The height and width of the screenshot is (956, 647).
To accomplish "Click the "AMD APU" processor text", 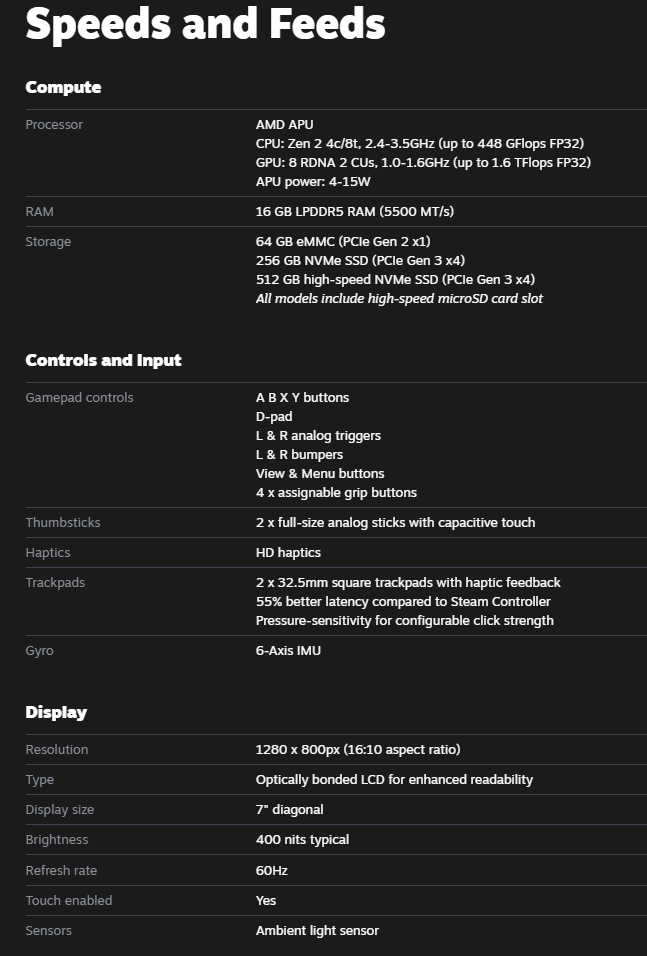I will (284, 125).
